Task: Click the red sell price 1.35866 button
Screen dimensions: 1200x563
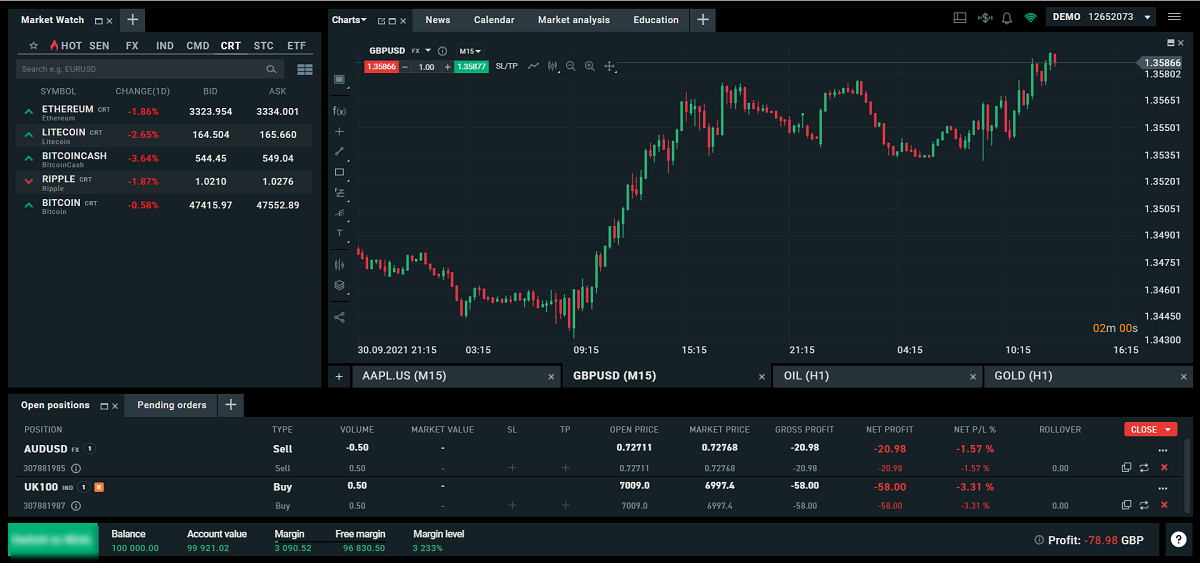Action: tap(381, 66)
